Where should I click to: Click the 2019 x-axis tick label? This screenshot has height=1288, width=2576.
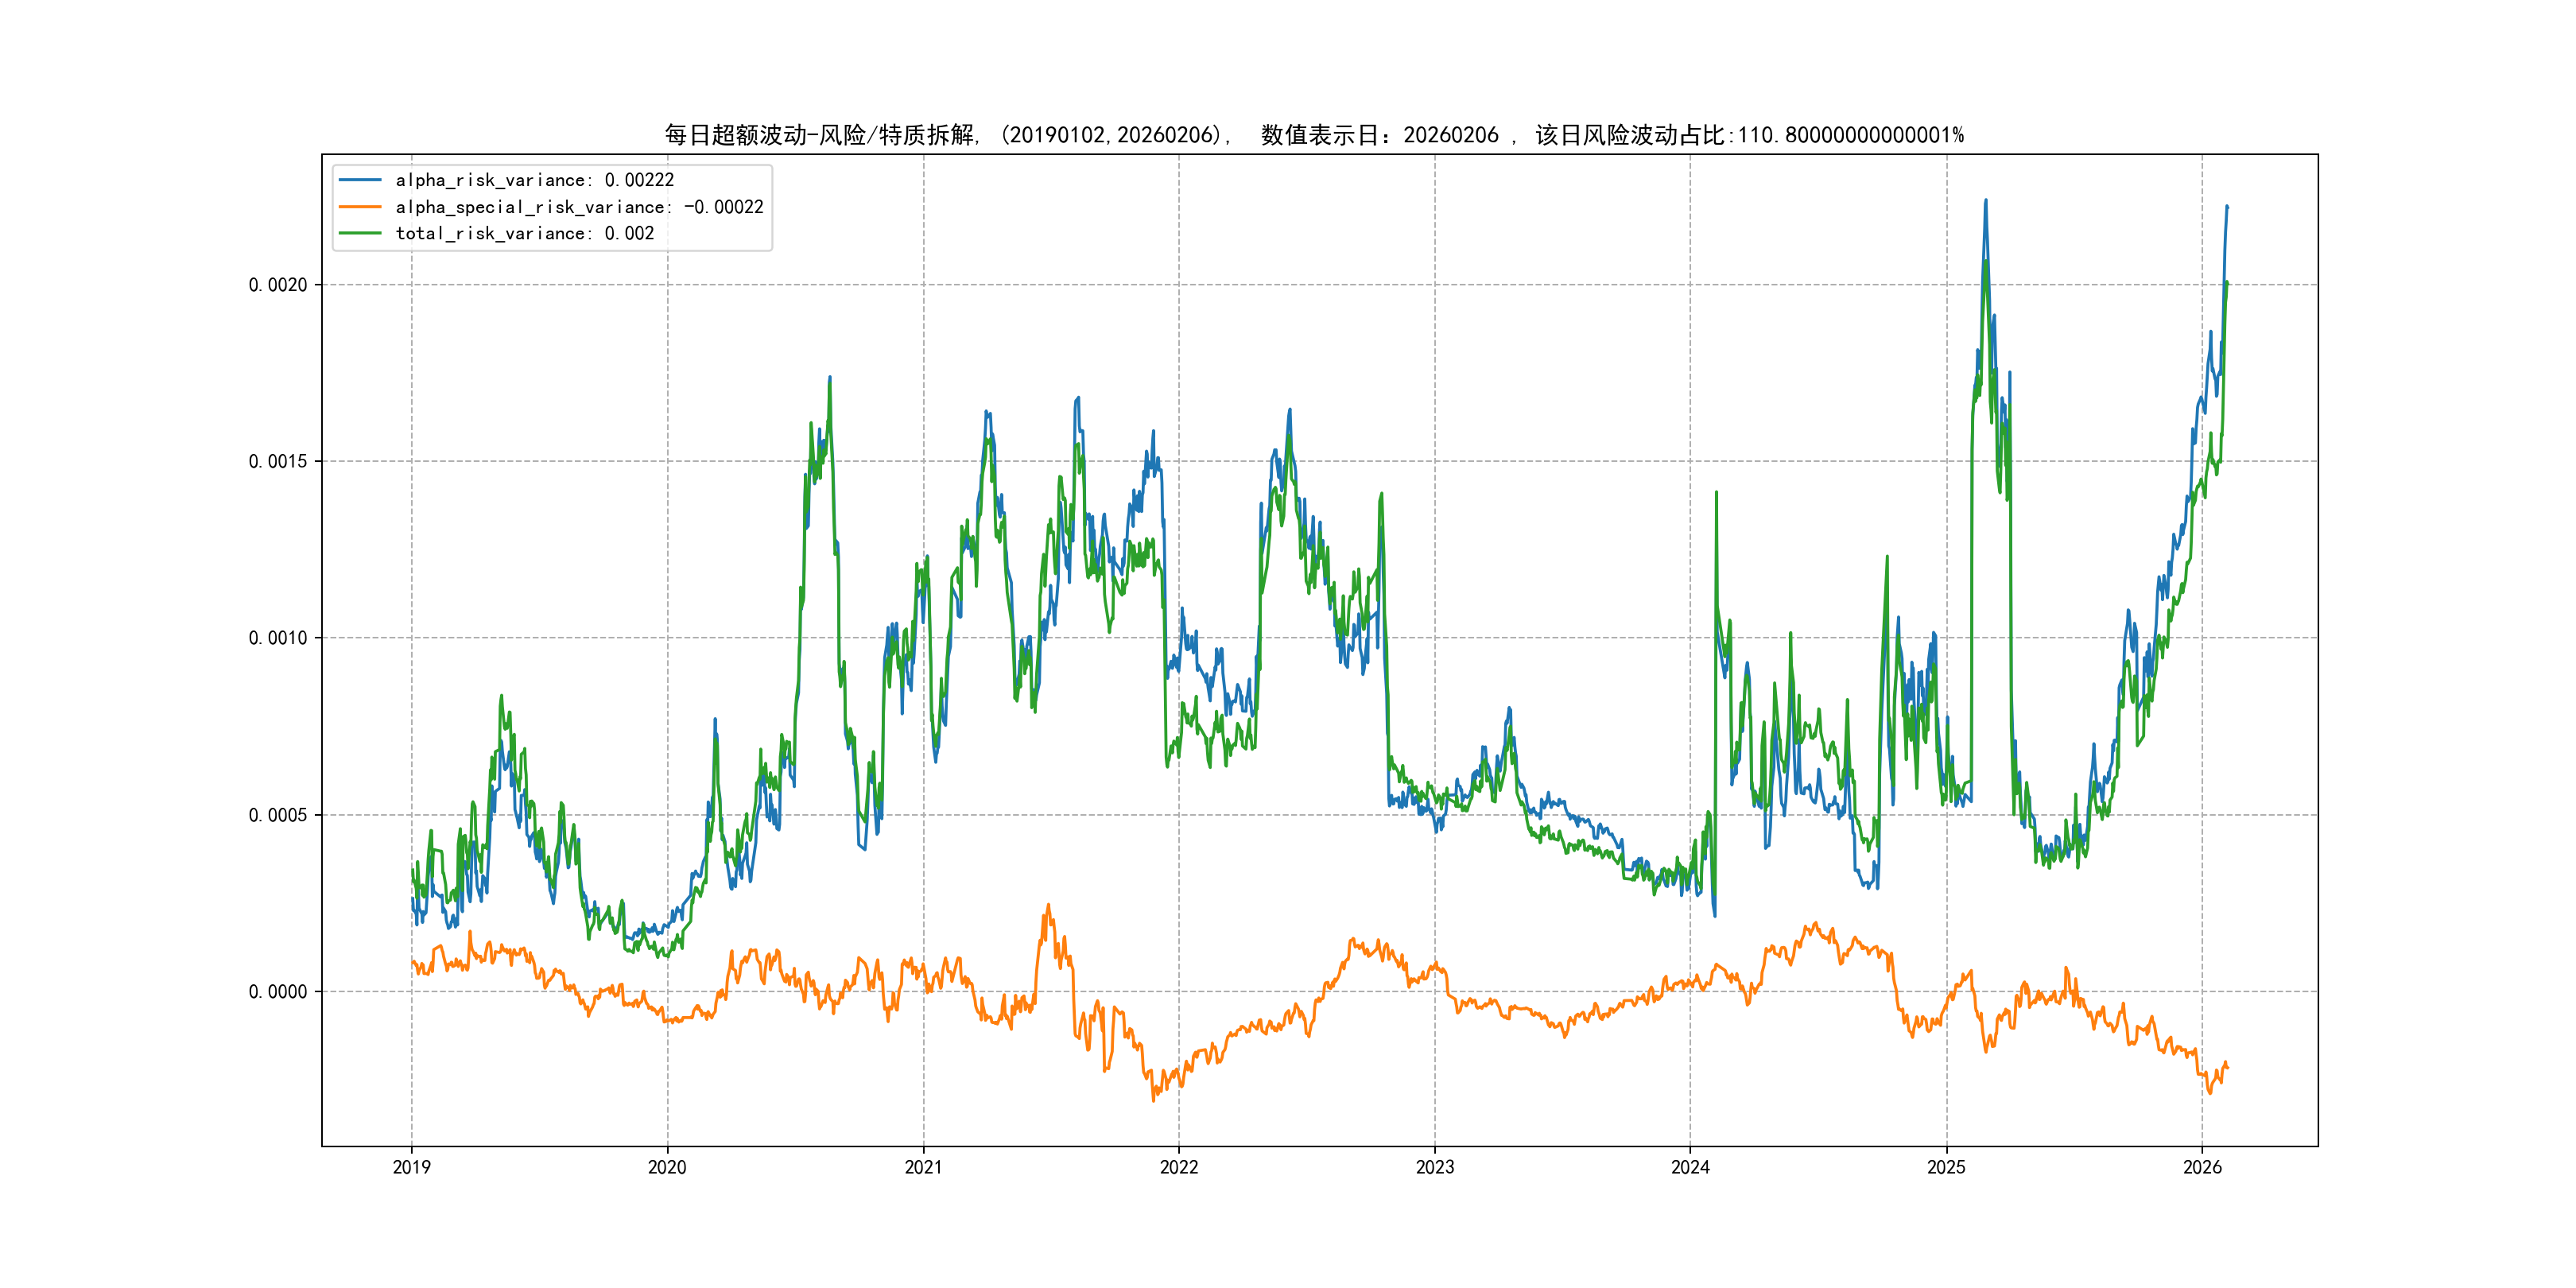[411, 1167]
